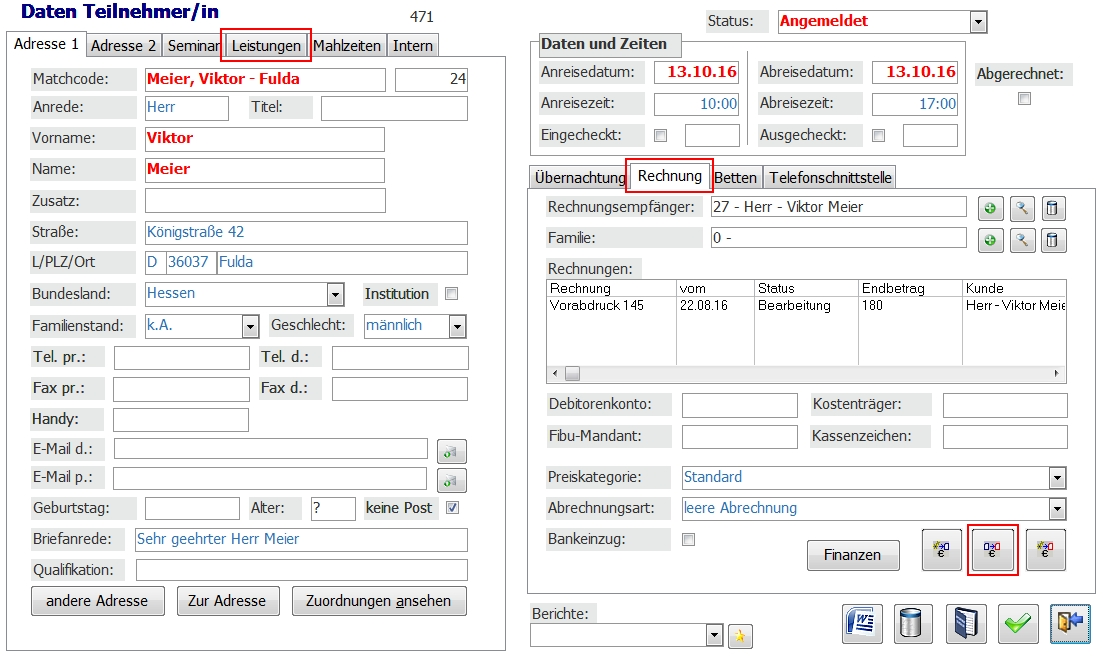Viewport: 1103px width, 656px height.
Task: Click into the Geburtstag input field
Action: click(x=192, y=508)
